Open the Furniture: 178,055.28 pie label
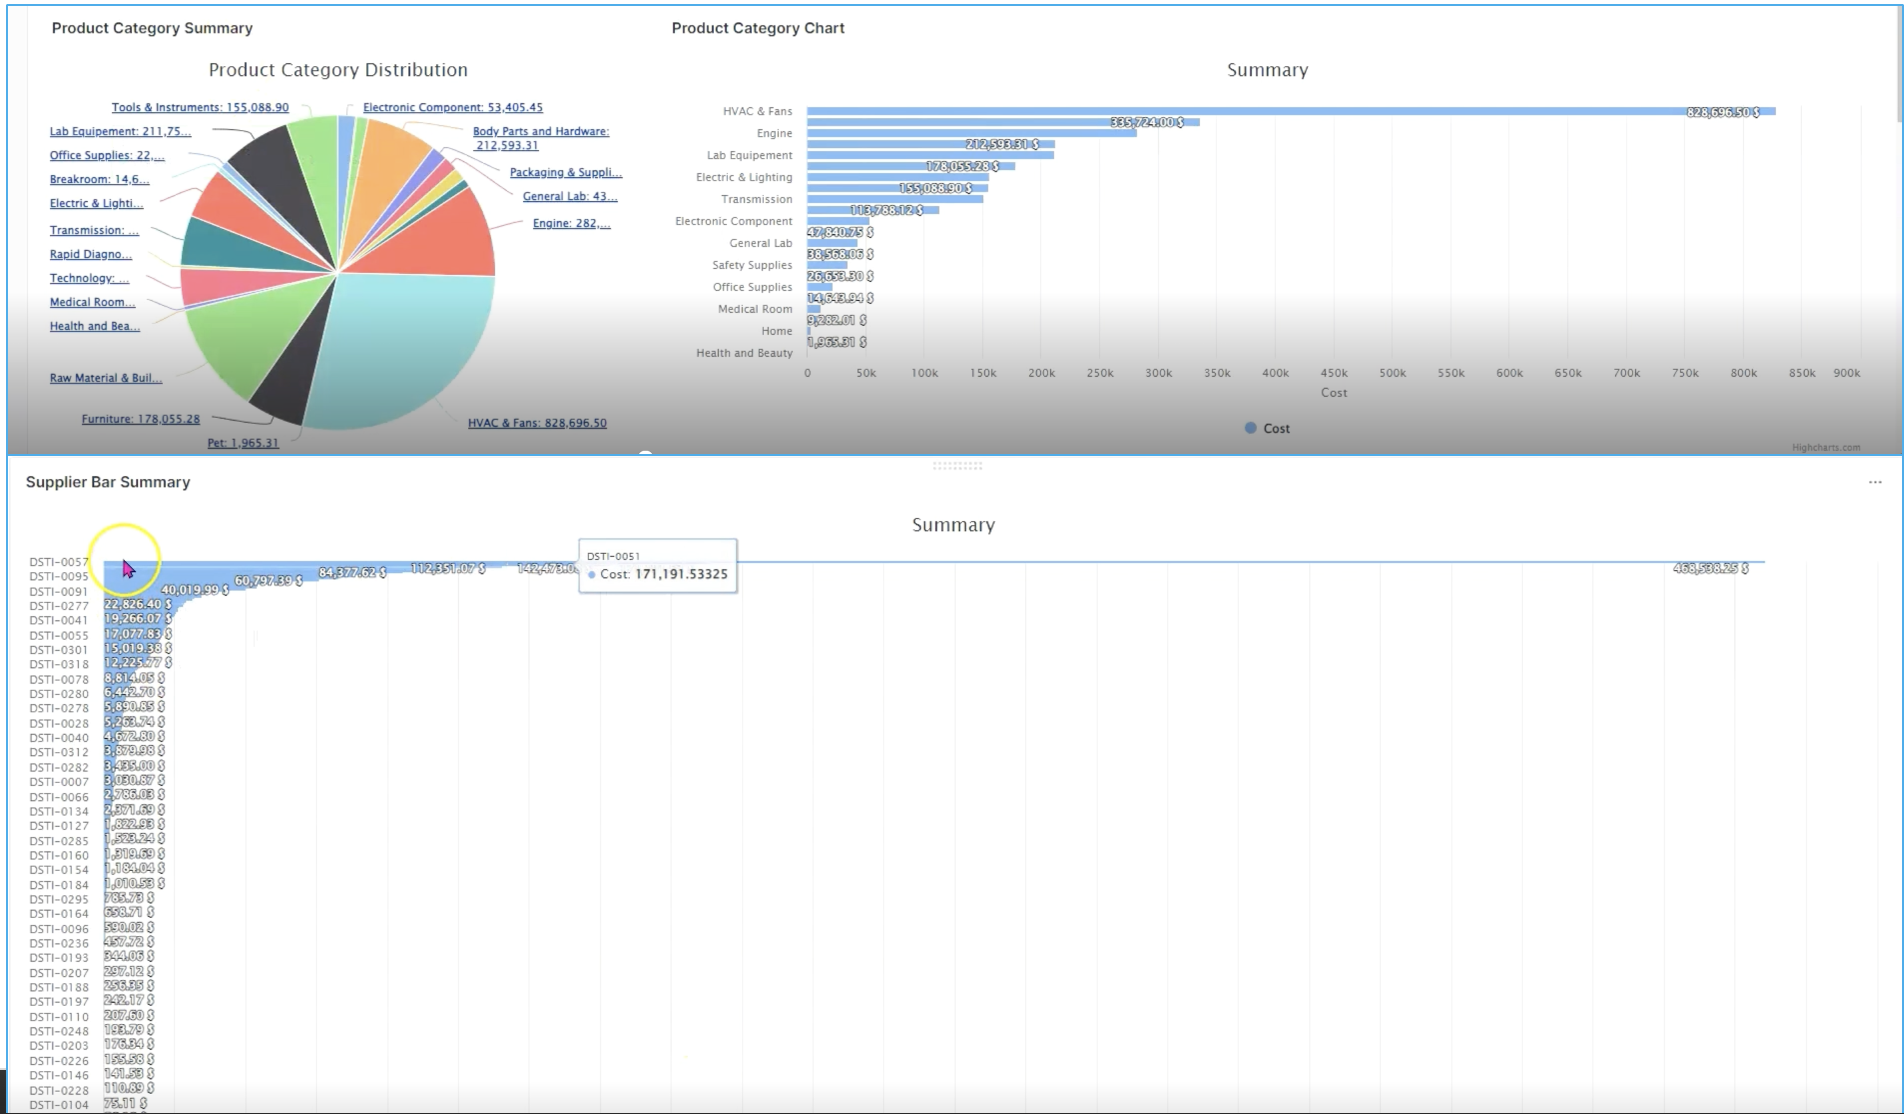This screenshot has height=1114, width=1904. tap(140, 419)
